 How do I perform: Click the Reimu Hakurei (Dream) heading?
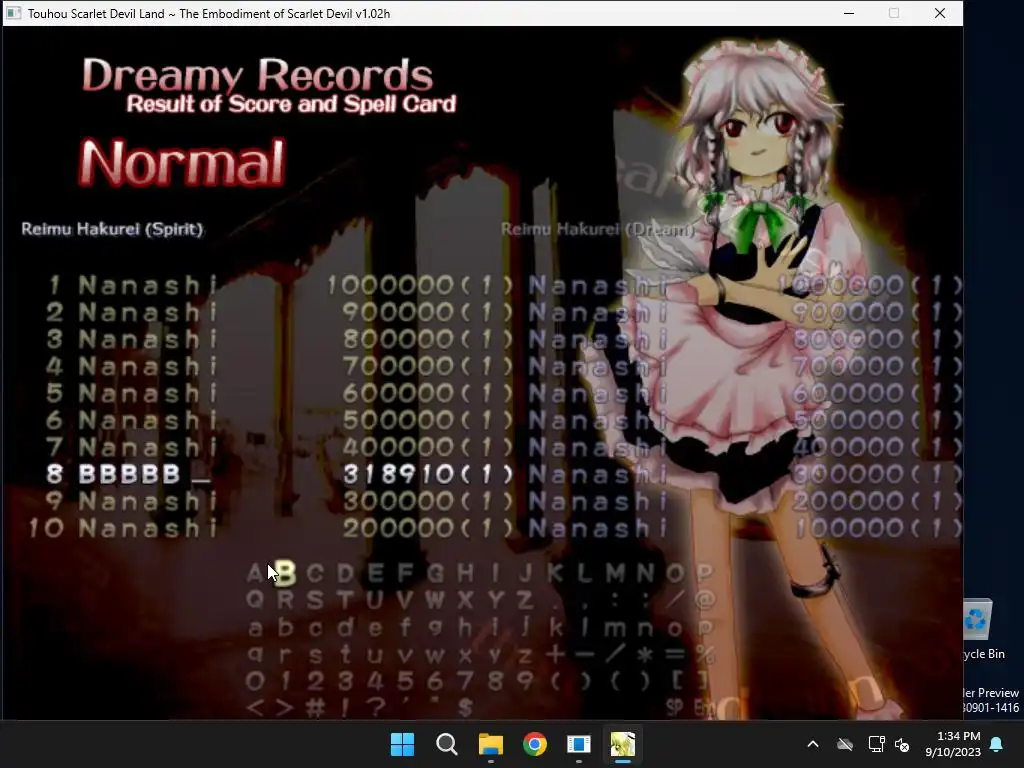click(x=598, y=229)
